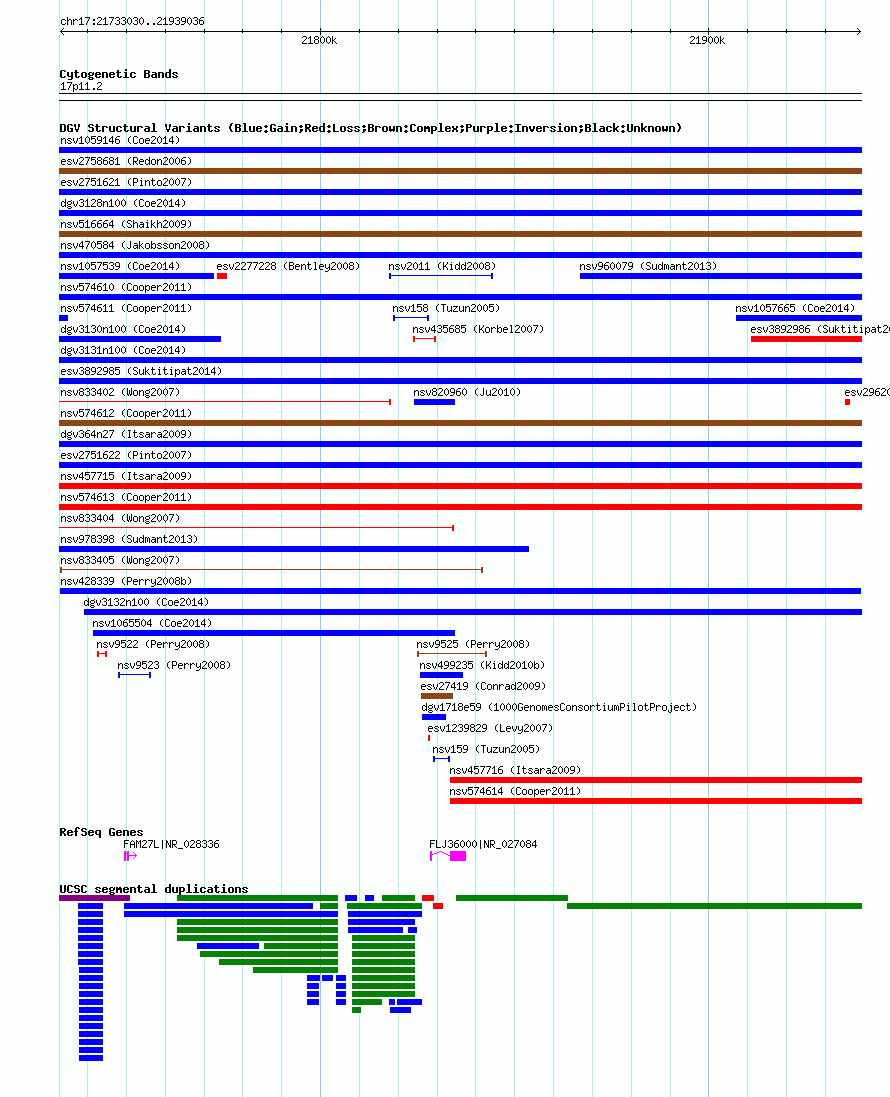
Task: Select esv3892985 (Suktitipat2014) label
Action: pyautogui.click(x=141, y=371)
